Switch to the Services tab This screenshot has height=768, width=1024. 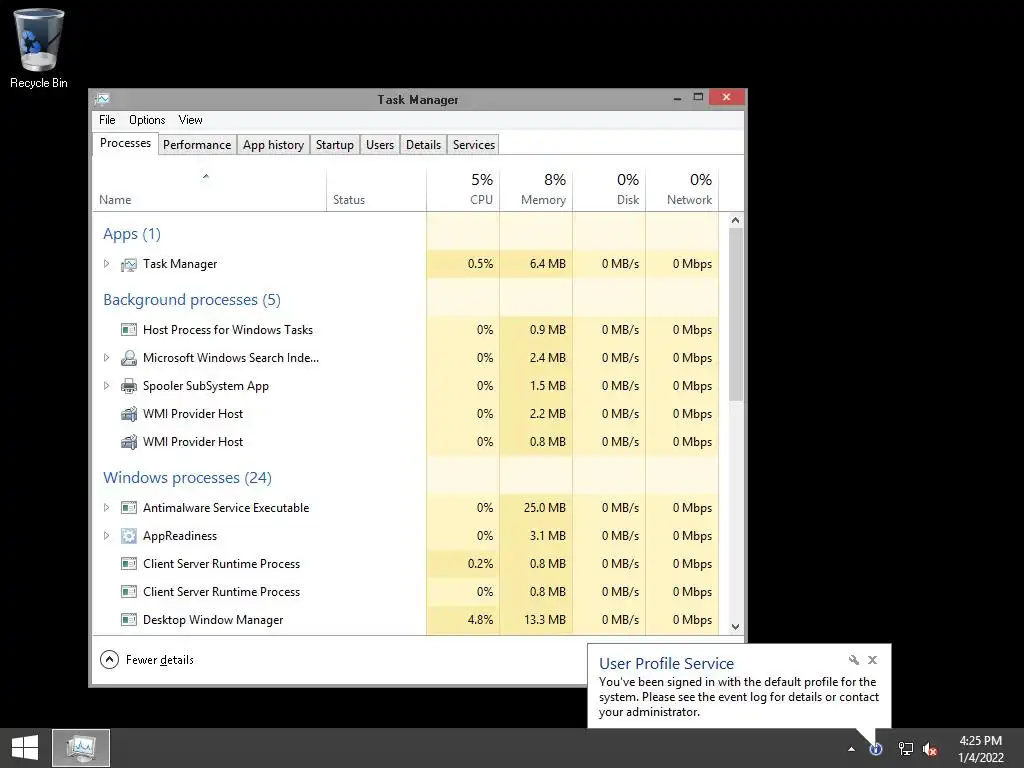(x=473, y=144)
